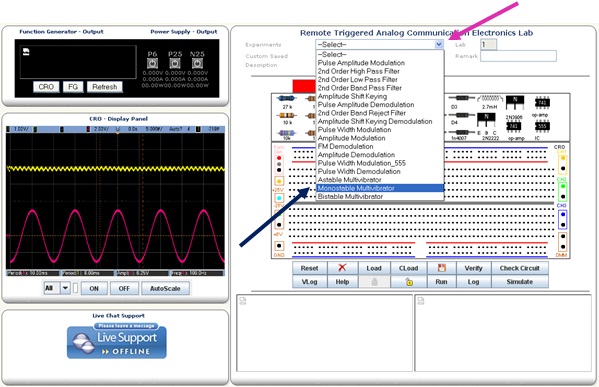This screenshot has width=599, height=387.
Task: Toggle the P6 power supply button
Action: click(x=152, y=63)
